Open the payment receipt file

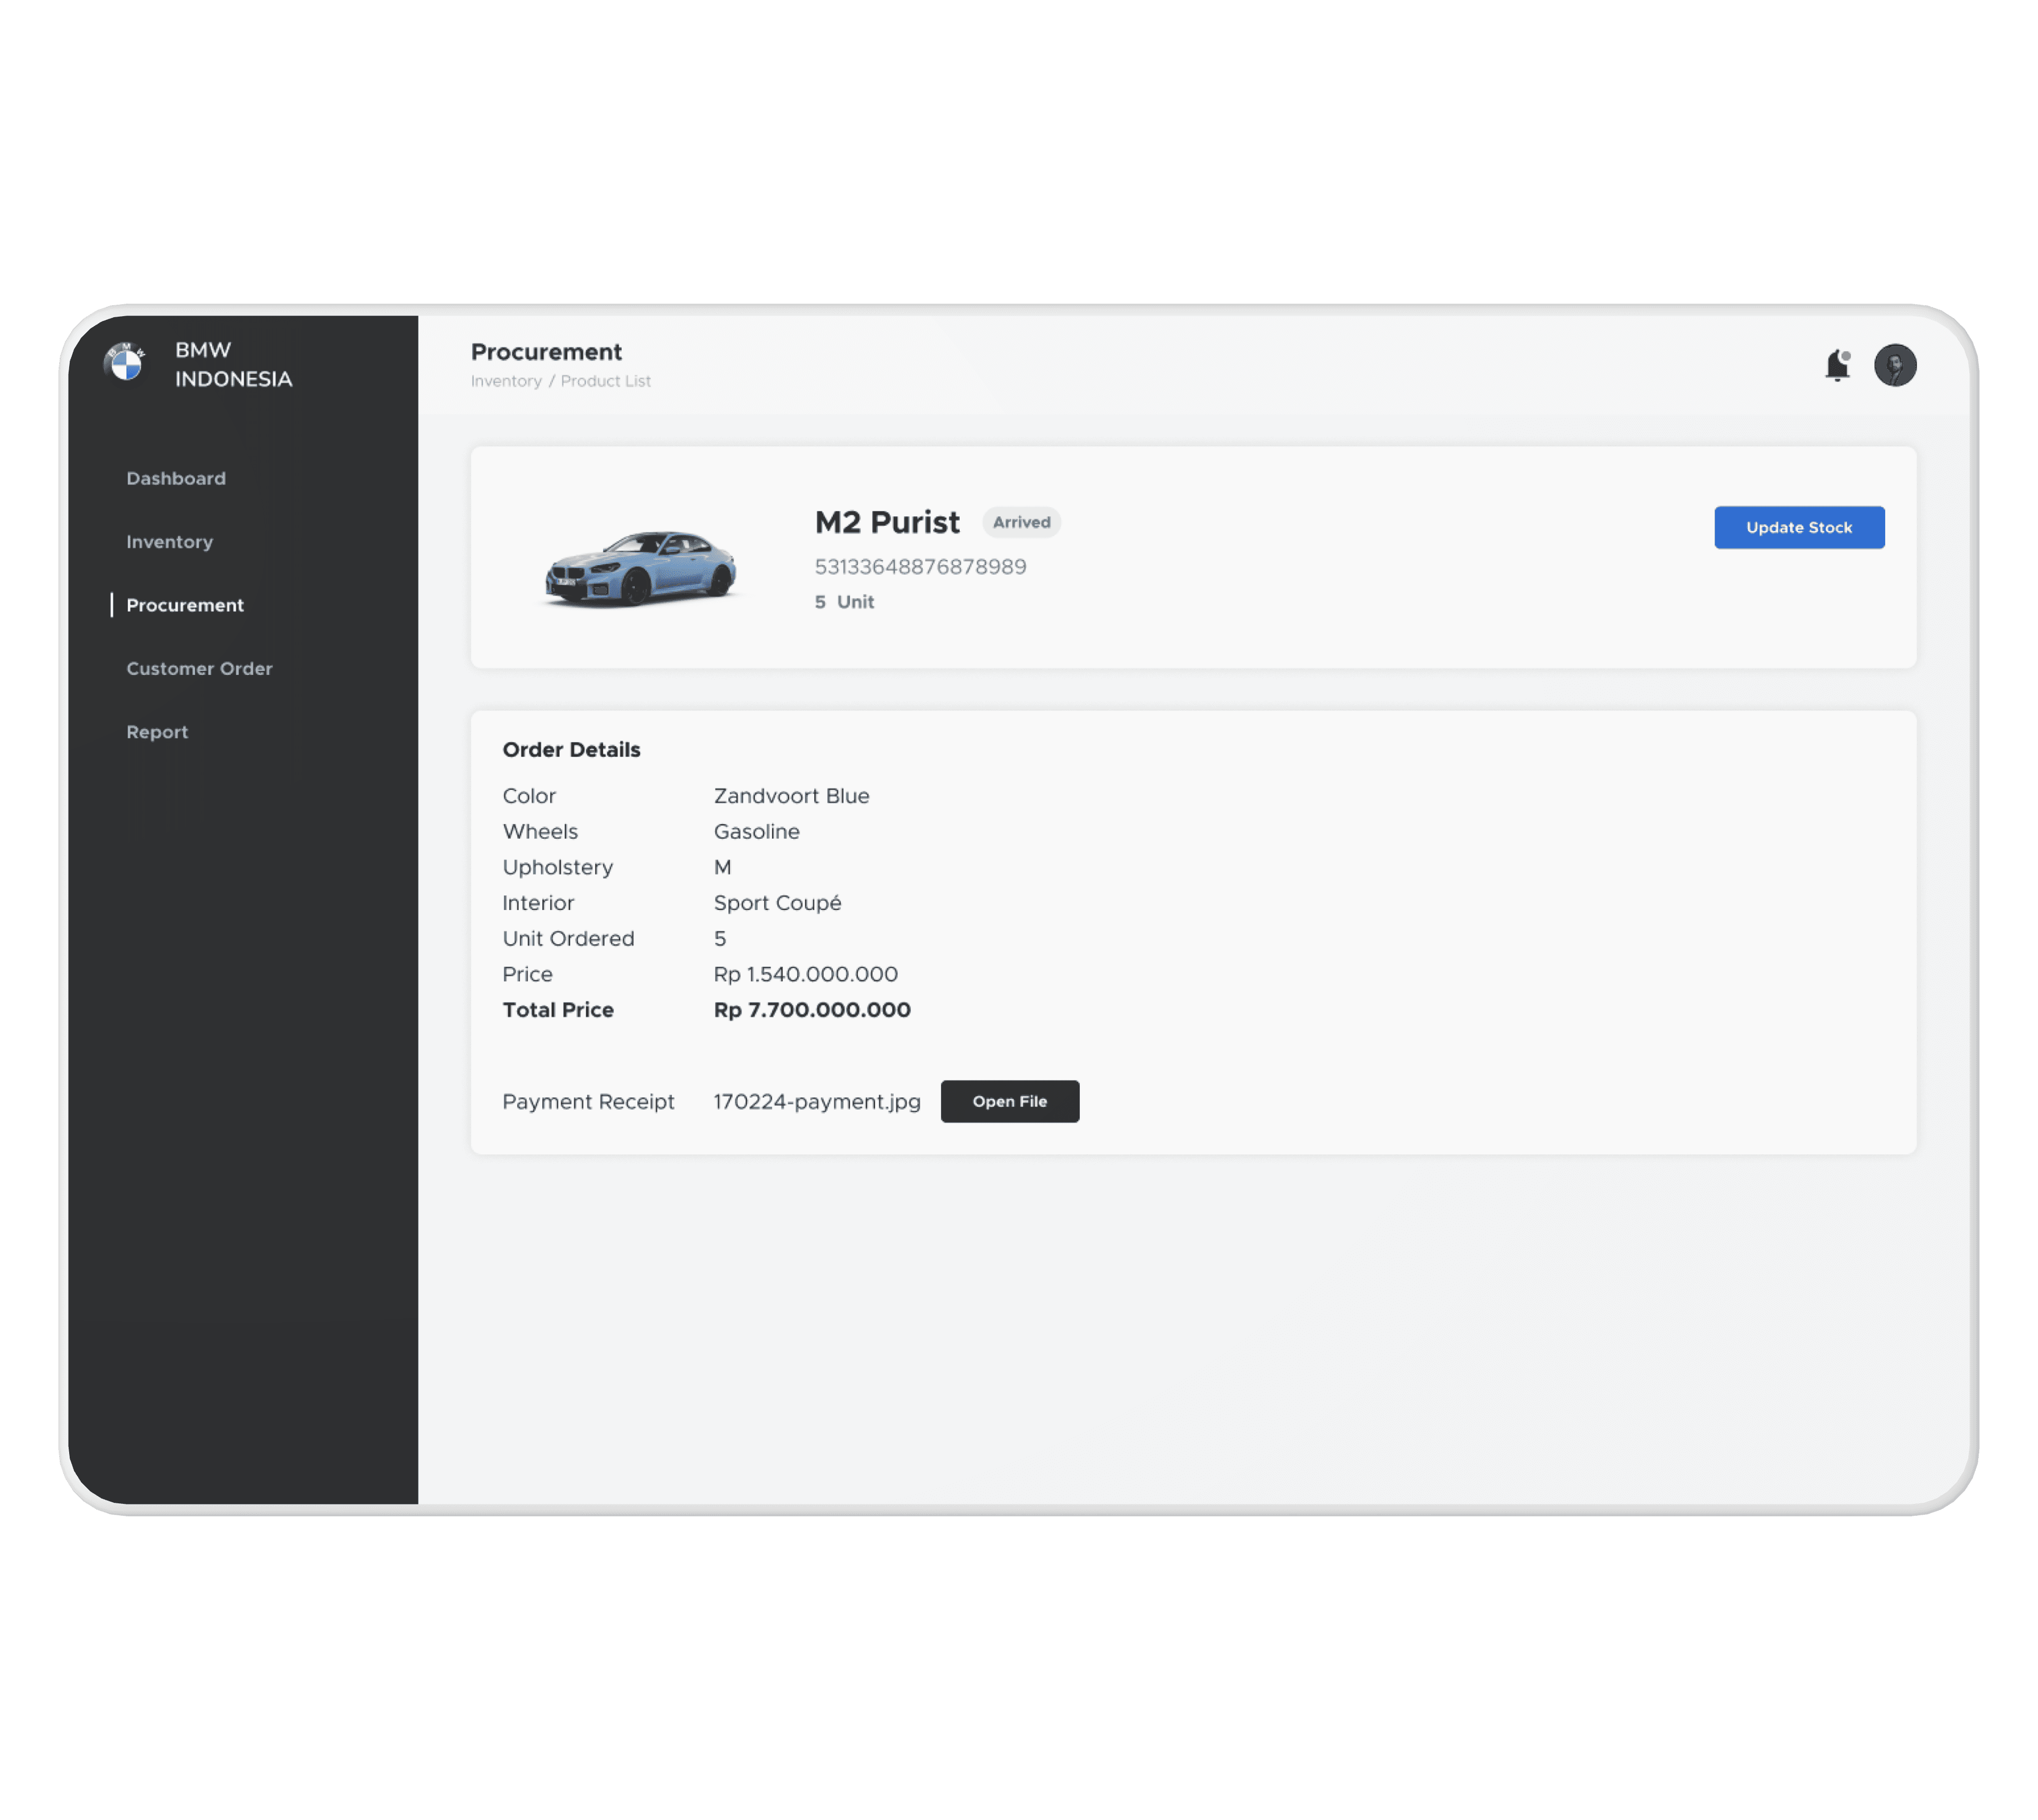coord(1010,1101)
